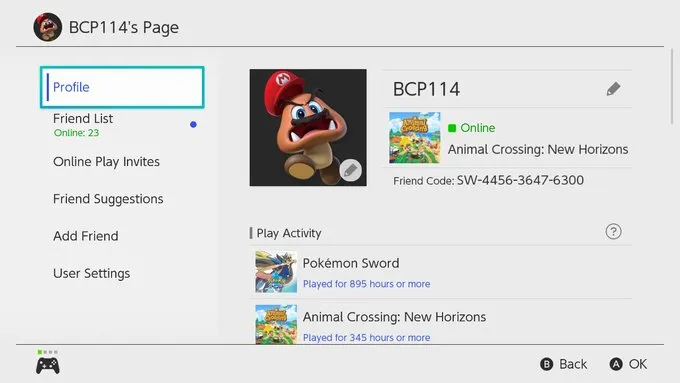This screenshot has width=680, height=383.
Task: Click the Back label in footer
Action: click(x=573, y=364)
